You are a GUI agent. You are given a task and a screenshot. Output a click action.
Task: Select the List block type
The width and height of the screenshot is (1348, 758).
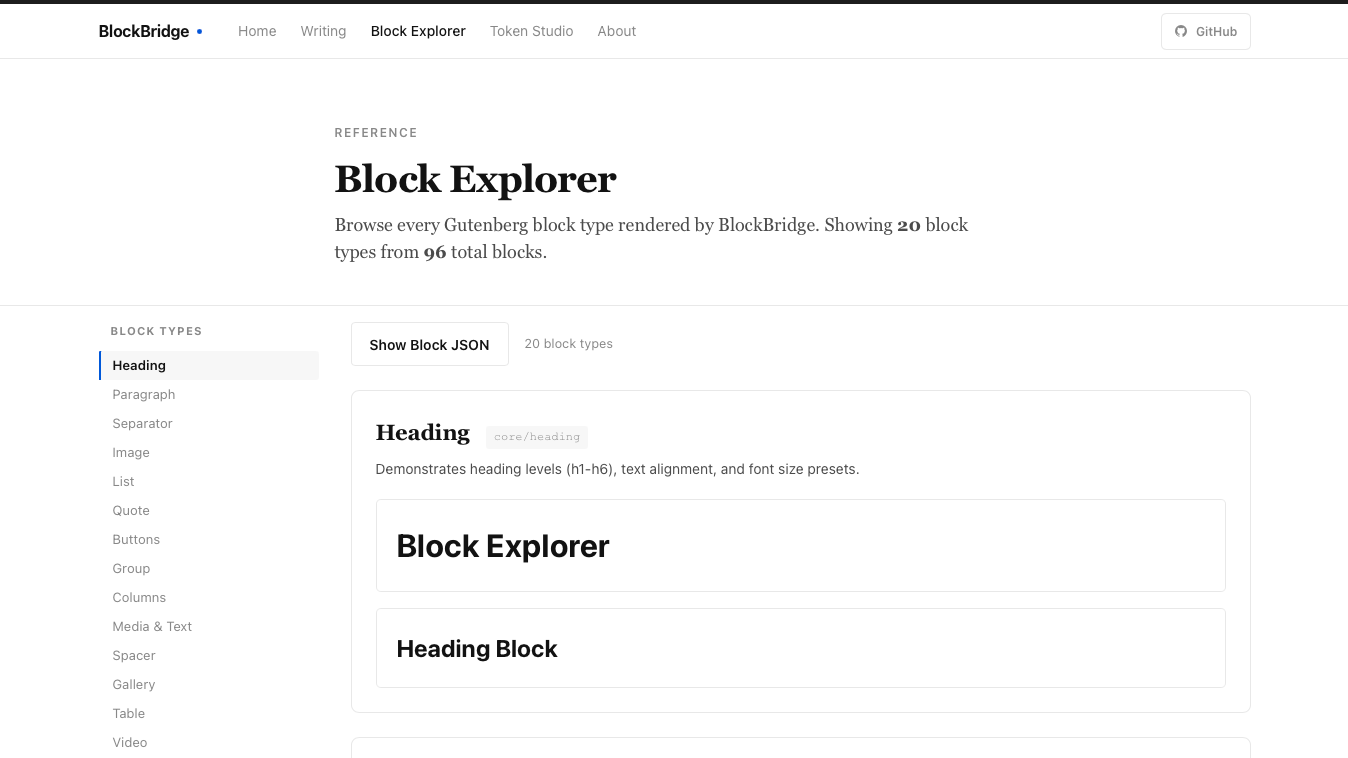[x=123, y=481]
